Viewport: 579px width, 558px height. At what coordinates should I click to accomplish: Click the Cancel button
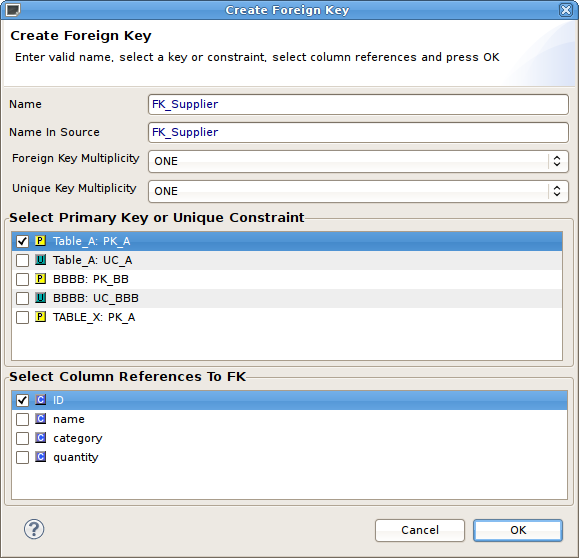[x=419, y=530]
